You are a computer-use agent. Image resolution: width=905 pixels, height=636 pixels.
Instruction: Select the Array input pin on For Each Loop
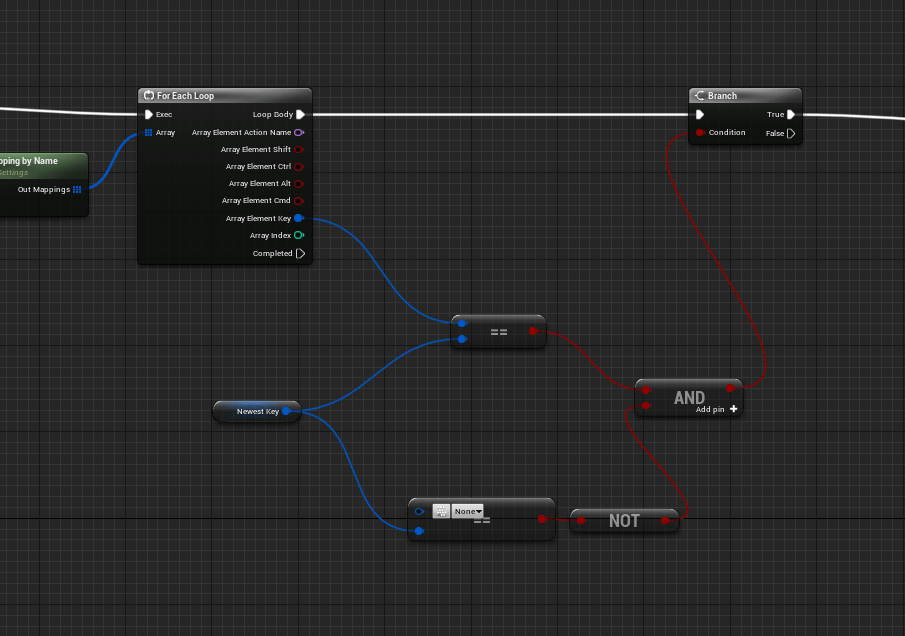click(x=149, y=132)
